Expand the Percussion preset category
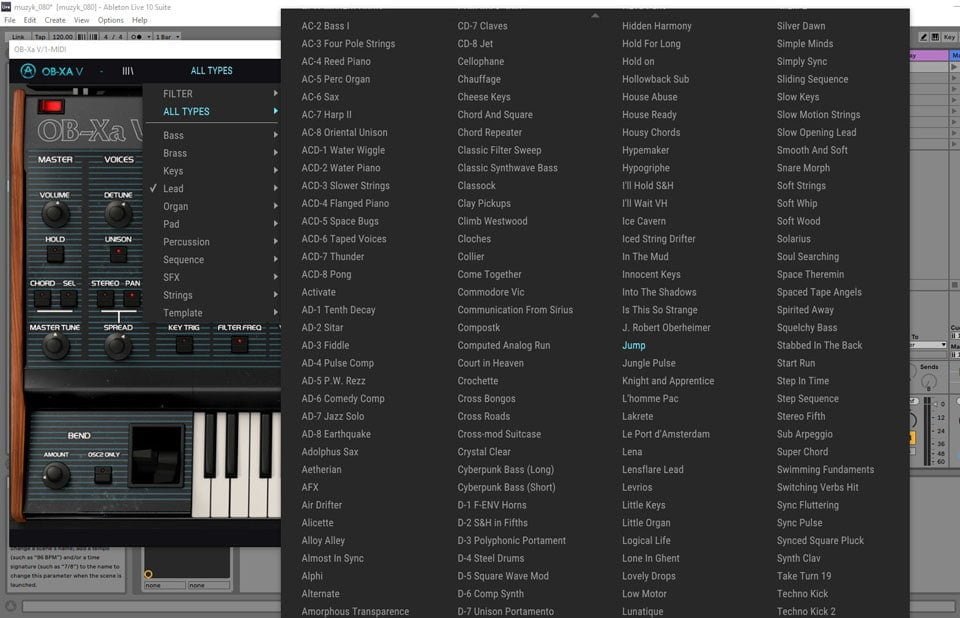960x618 pixels. (x=212, y=242)
